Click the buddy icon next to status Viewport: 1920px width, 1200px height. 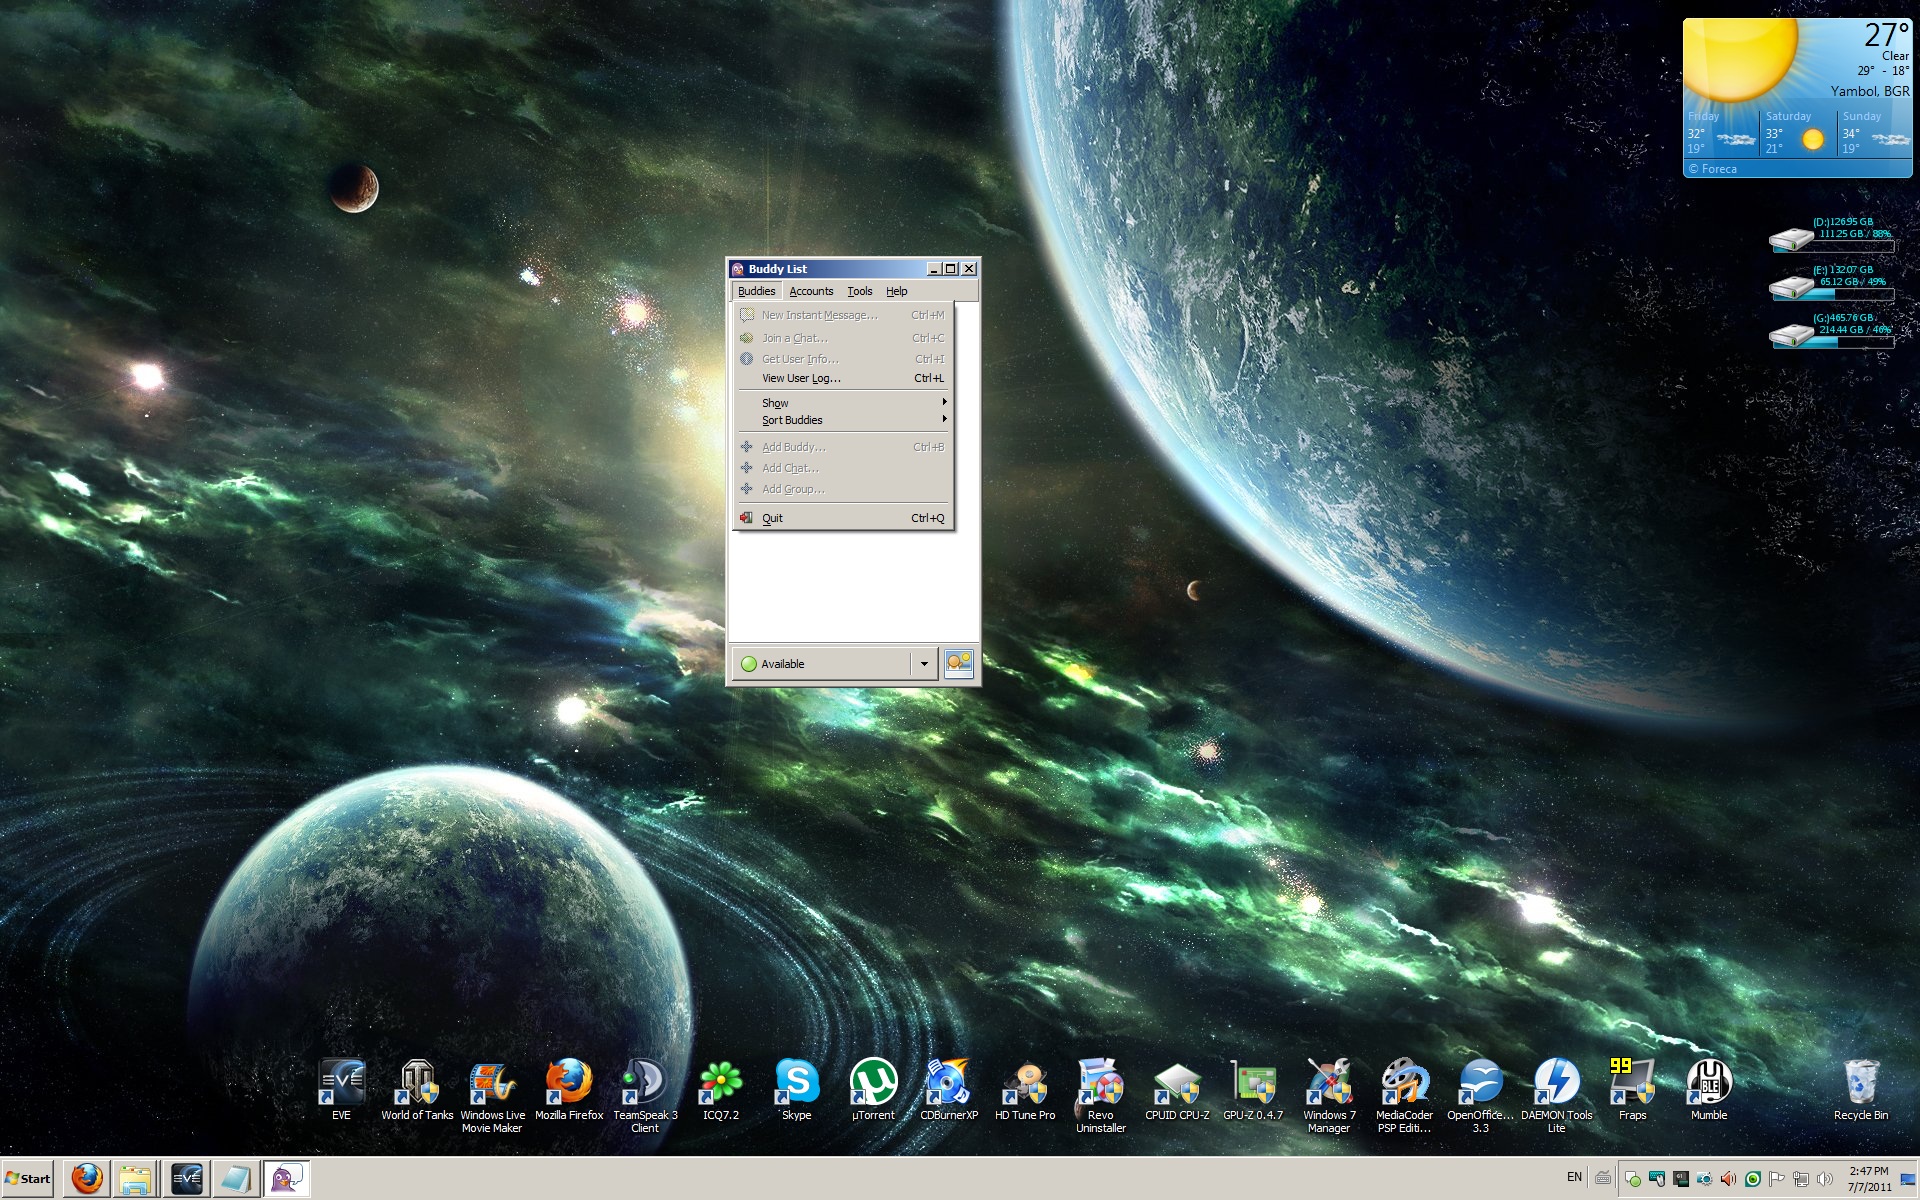point(958,664)
